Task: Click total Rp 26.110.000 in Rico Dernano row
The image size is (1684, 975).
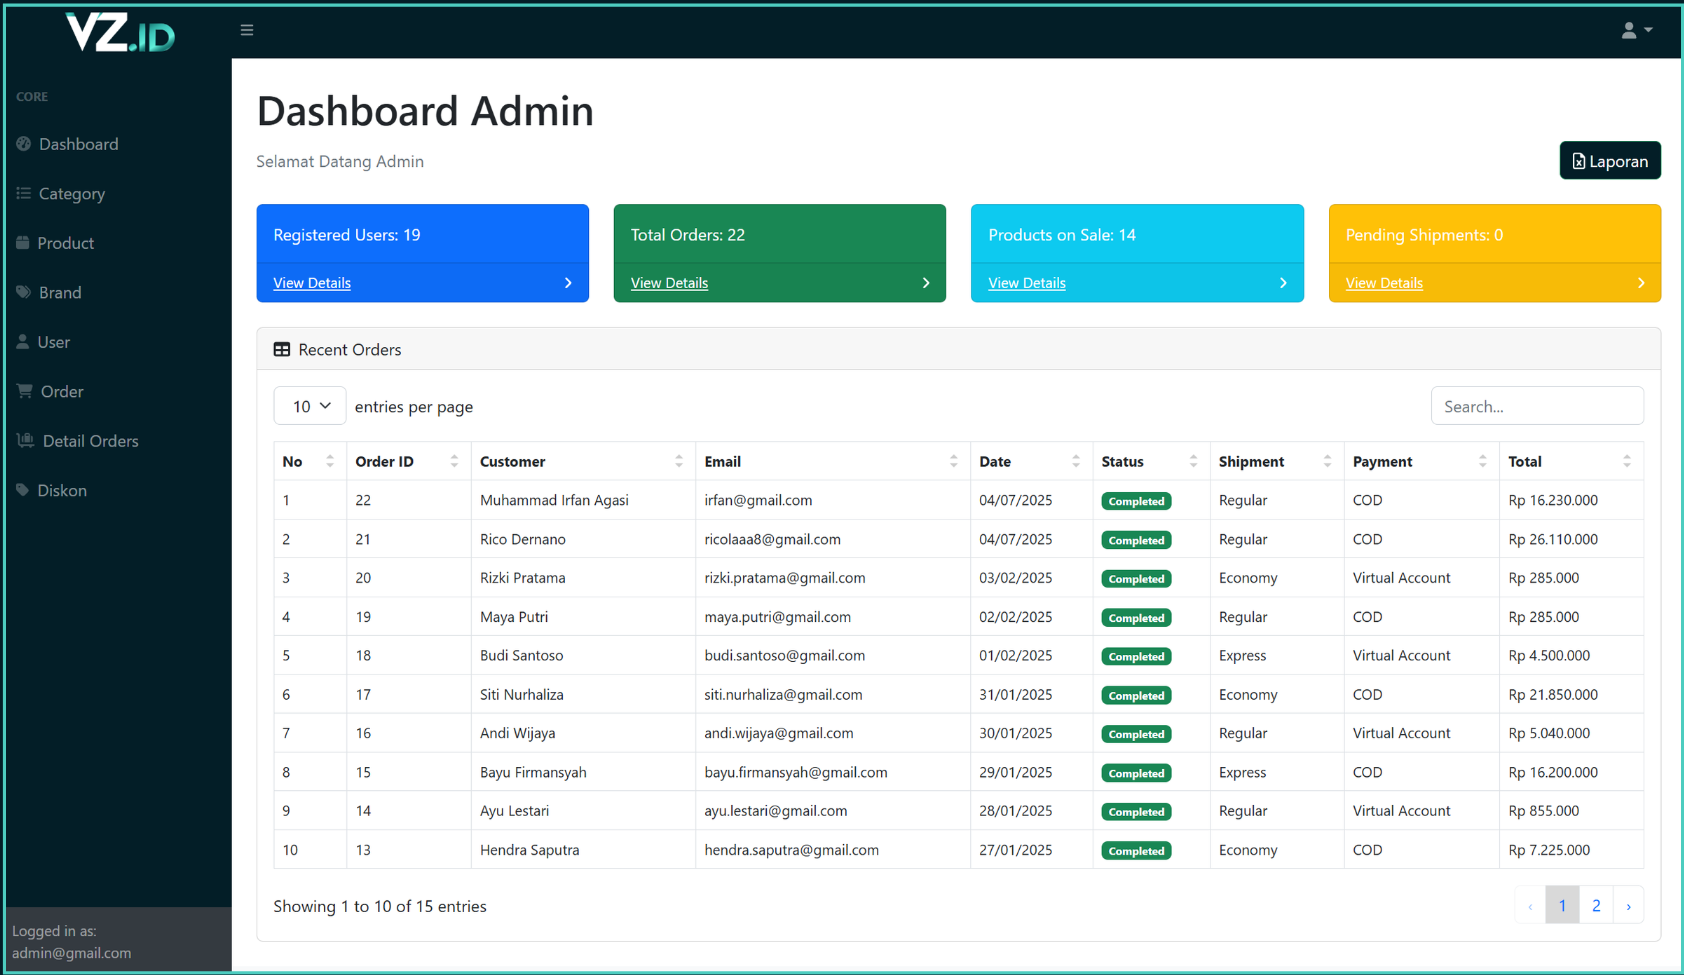Action: 1553,539
